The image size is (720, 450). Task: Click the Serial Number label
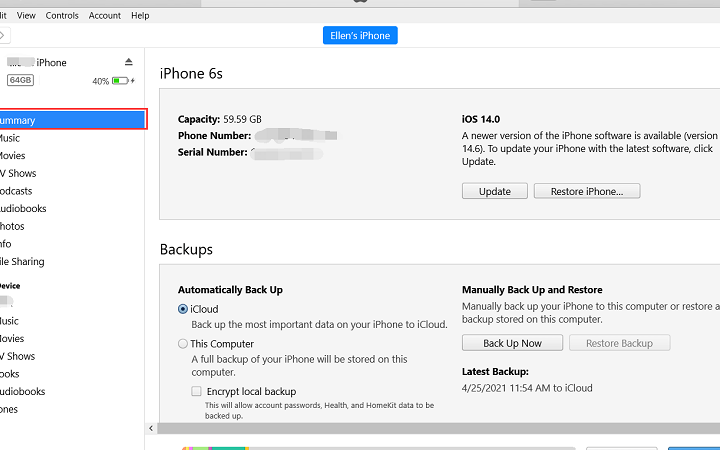click(x=213, y=152)
